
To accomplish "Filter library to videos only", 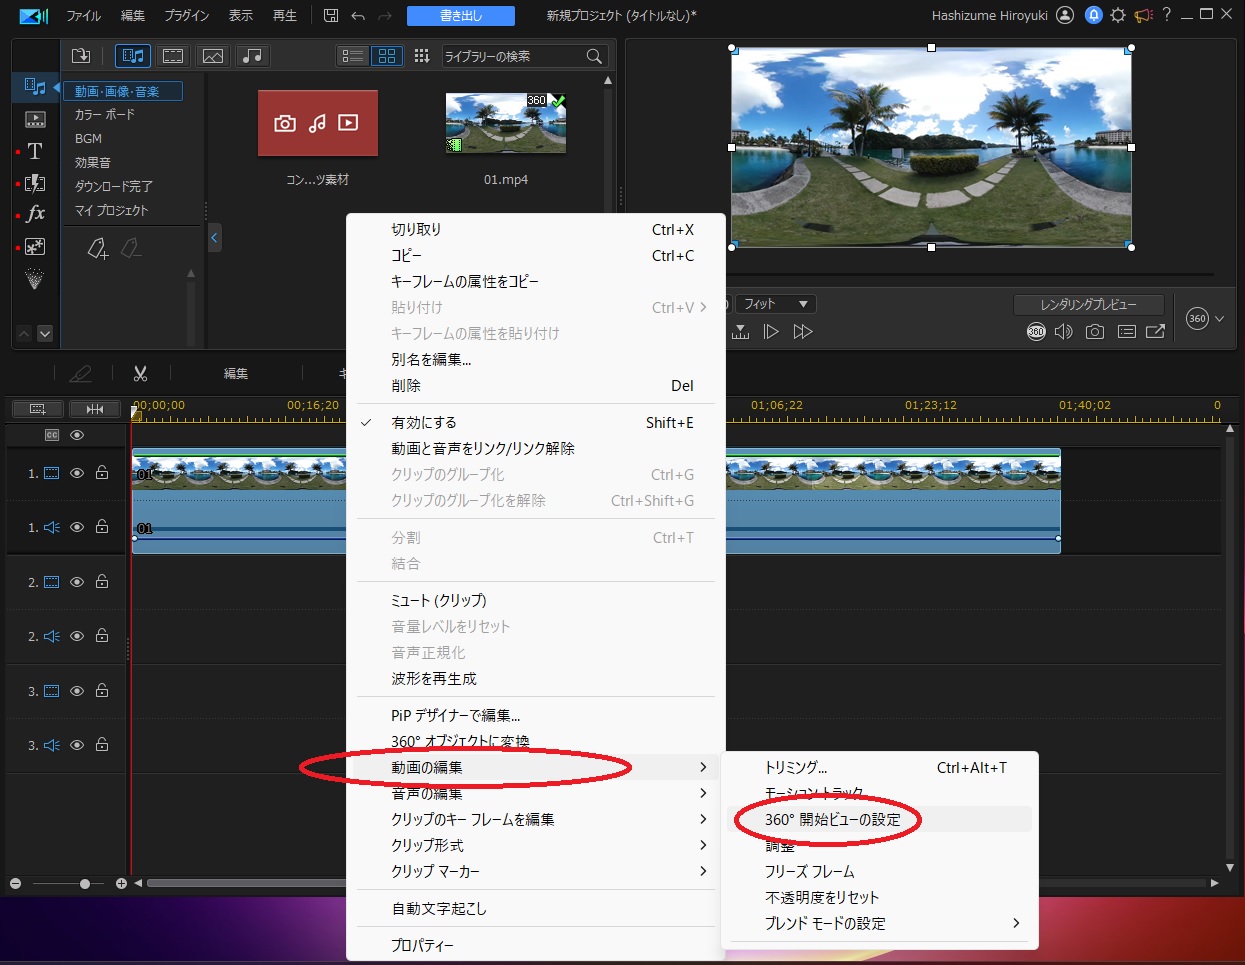I will coord(173,56).
